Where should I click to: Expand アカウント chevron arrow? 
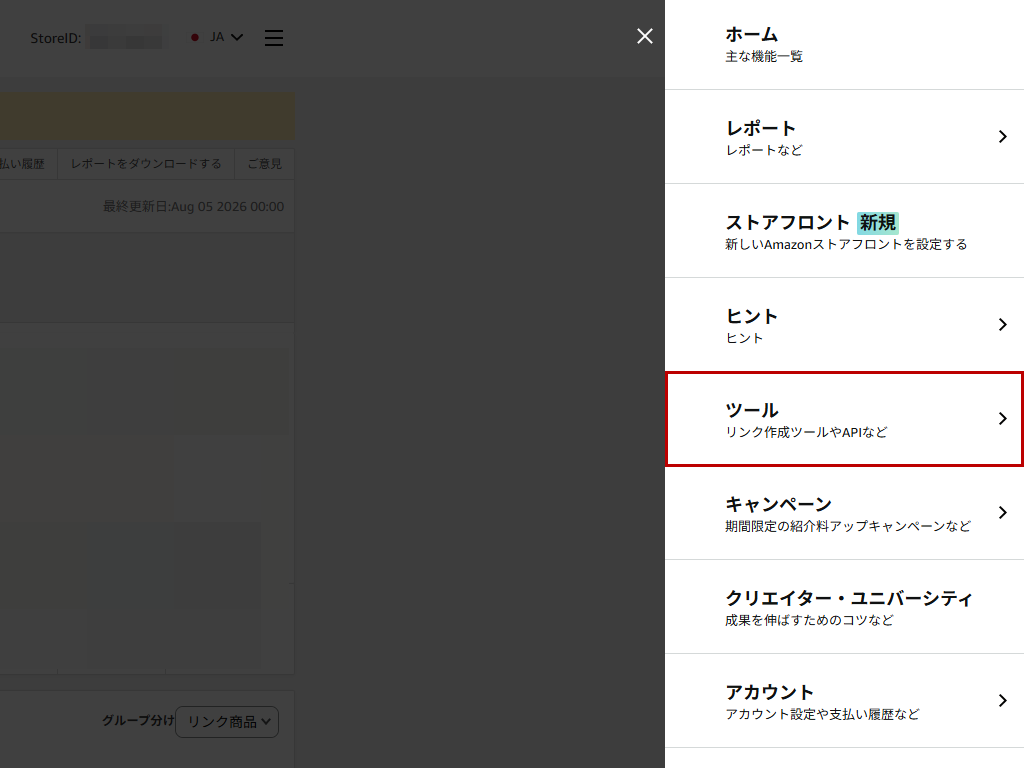click(x=1002, y=701)
